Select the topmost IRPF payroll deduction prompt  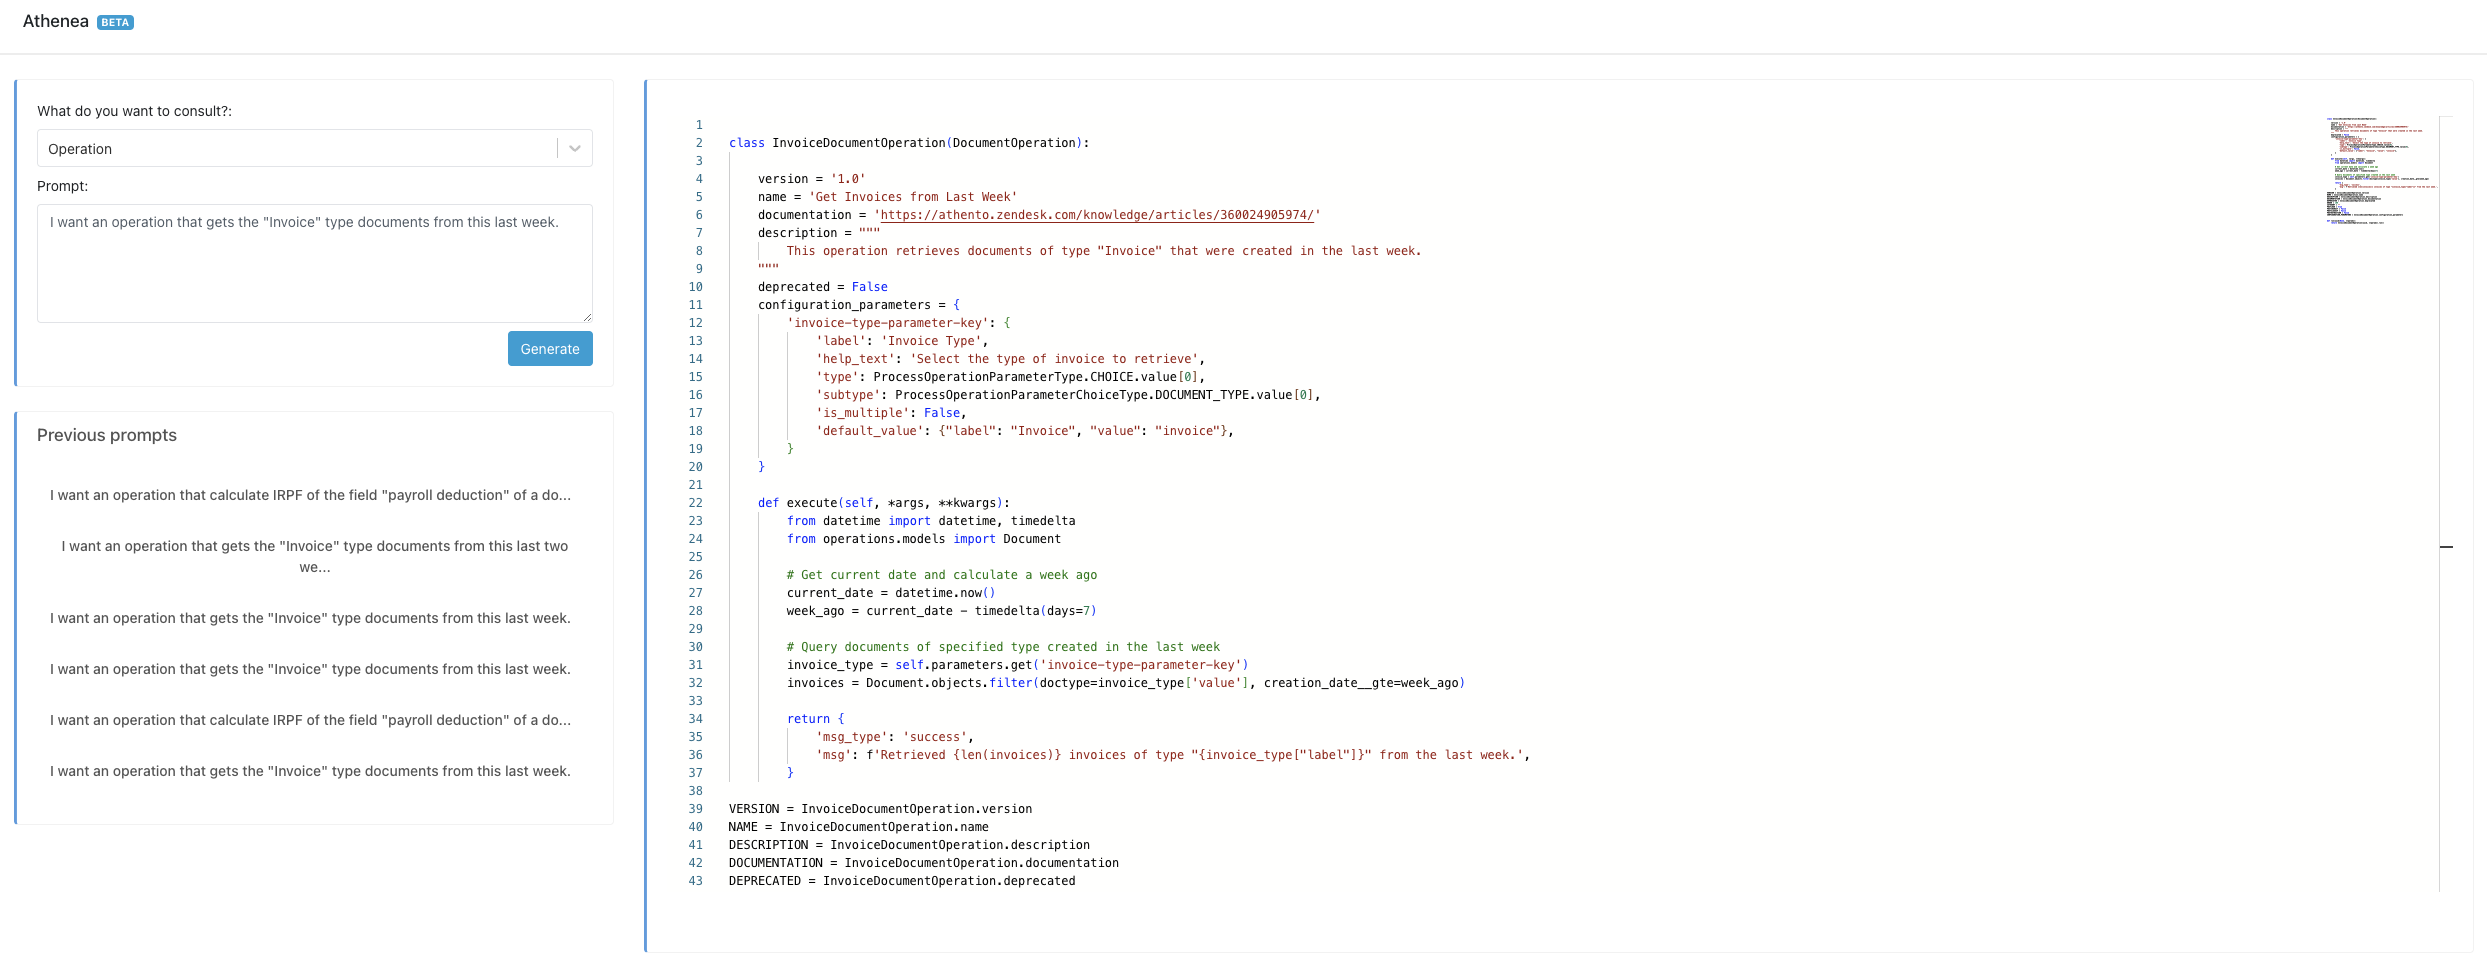pyautogui.click(x=311, y=495)
